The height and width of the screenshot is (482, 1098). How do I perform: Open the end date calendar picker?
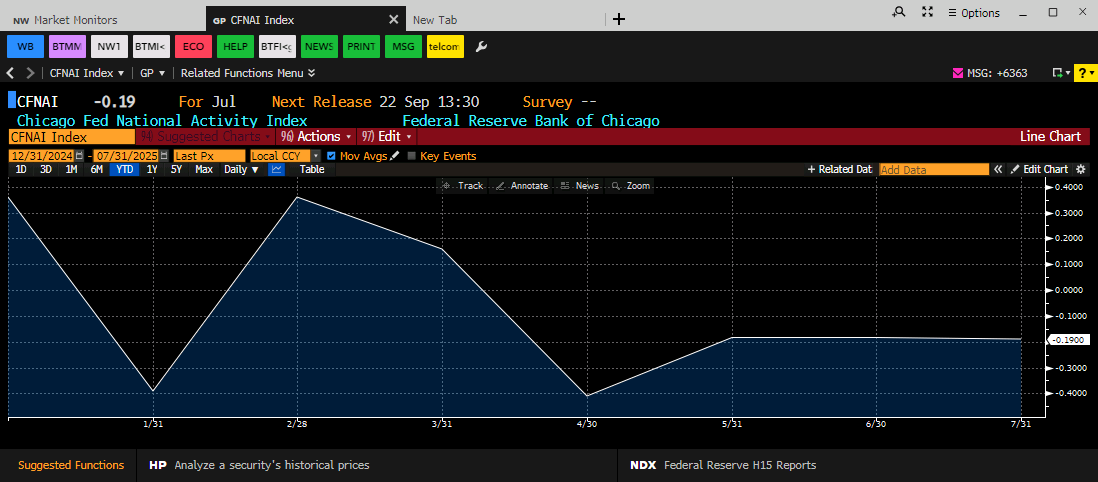pyautogui.click(x=164, y=156)
